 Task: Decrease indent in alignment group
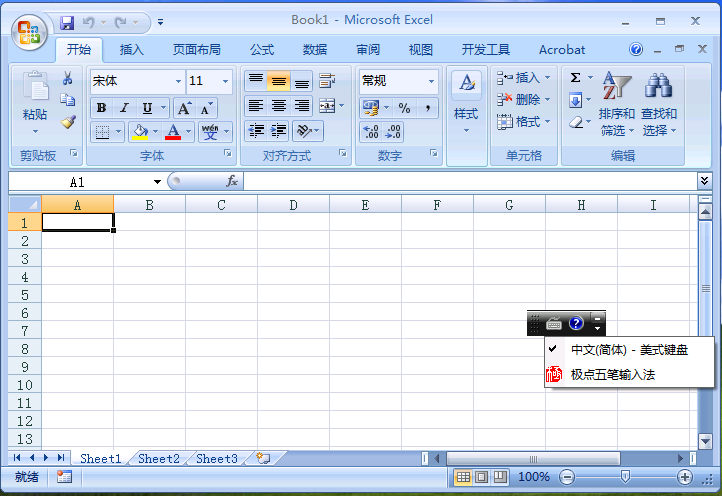coord(256,131)
